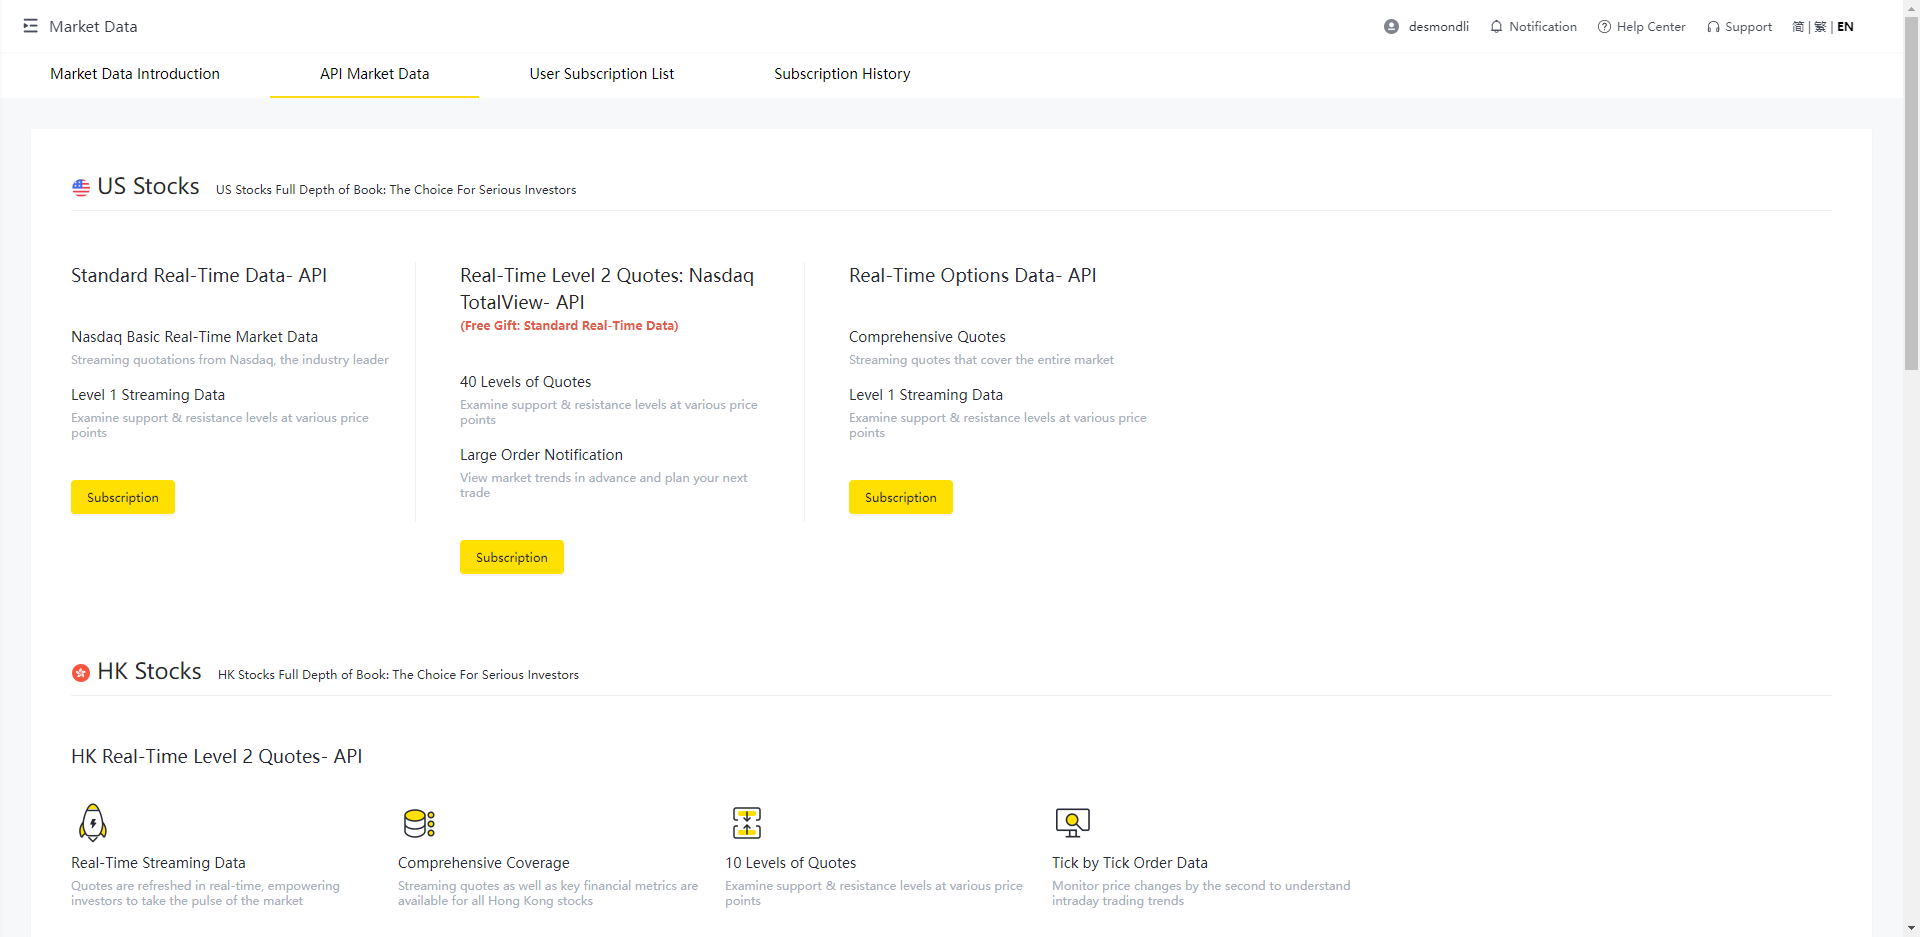
Task: Click the HK flag icon
Action: click(81, 673)
